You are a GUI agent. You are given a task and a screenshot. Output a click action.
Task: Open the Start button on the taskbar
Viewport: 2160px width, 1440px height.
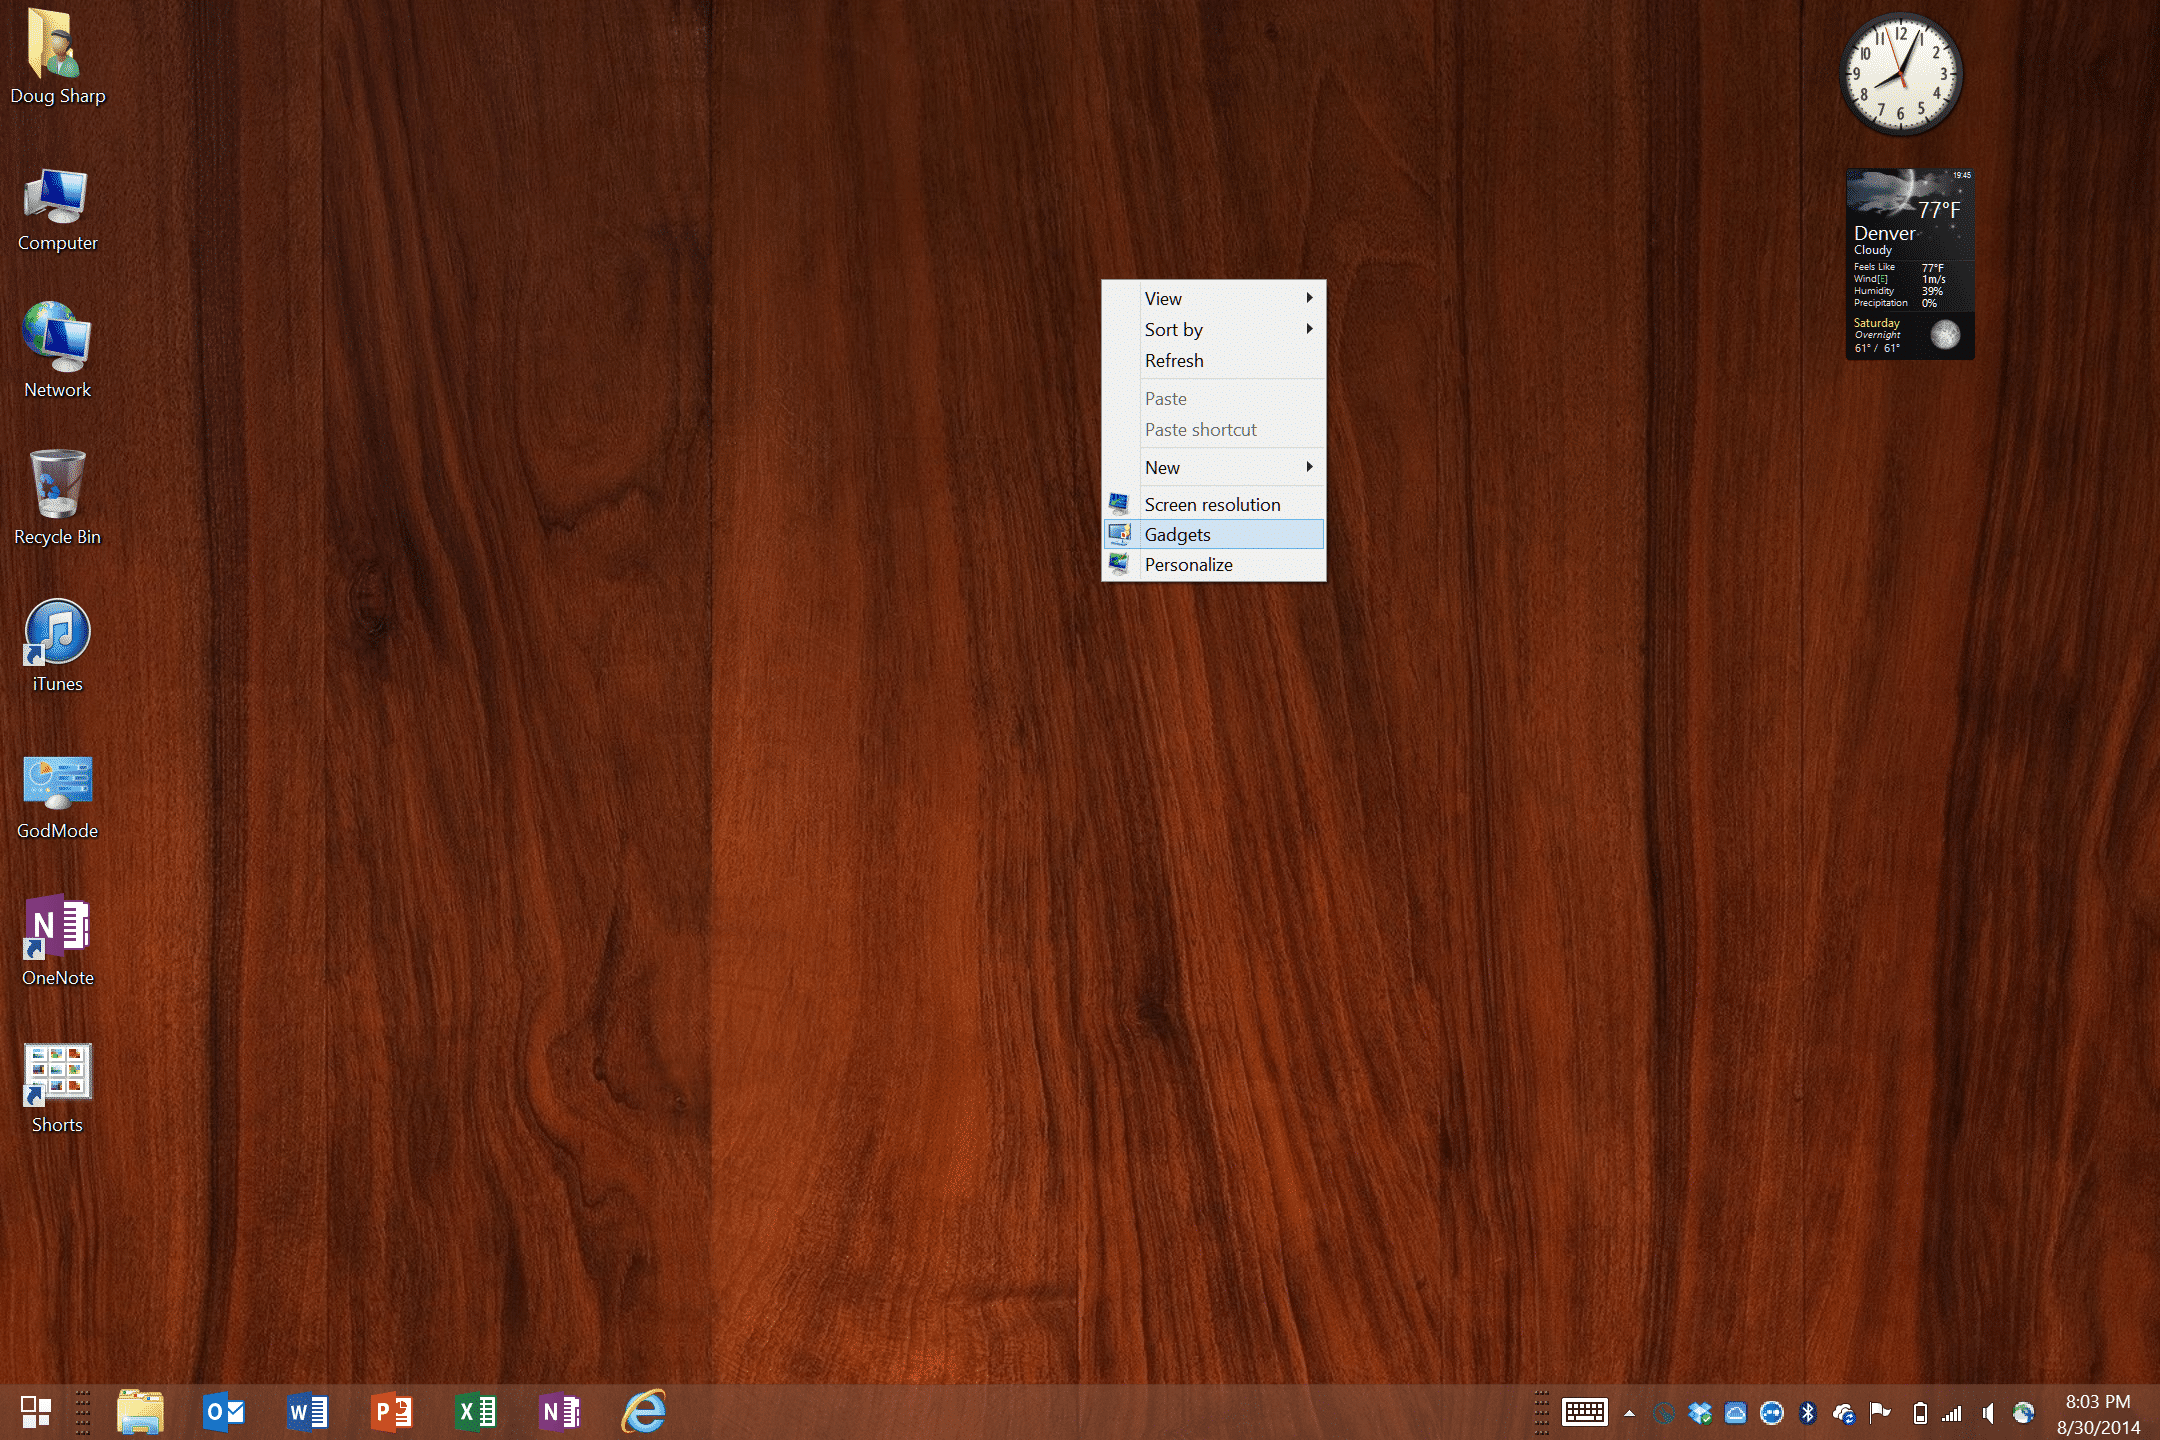tap(36, 1412)
